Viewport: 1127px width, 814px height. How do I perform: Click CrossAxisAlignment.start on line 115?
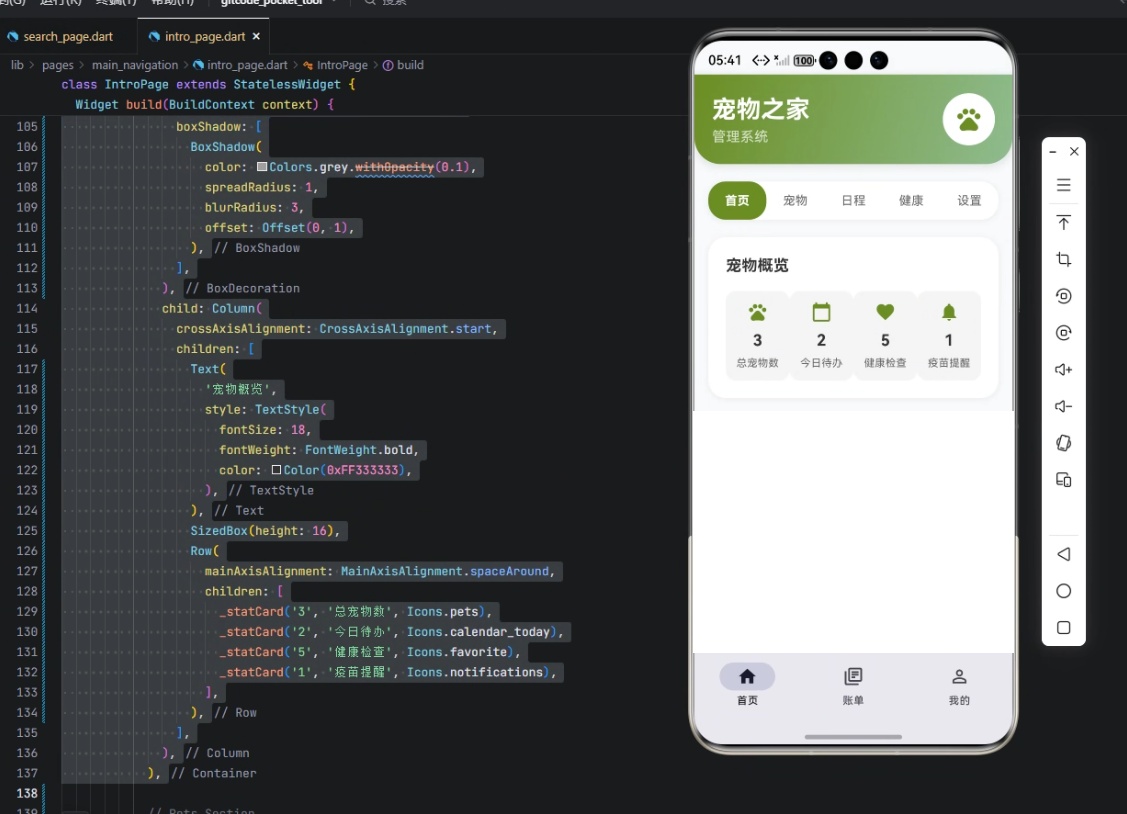405,328
